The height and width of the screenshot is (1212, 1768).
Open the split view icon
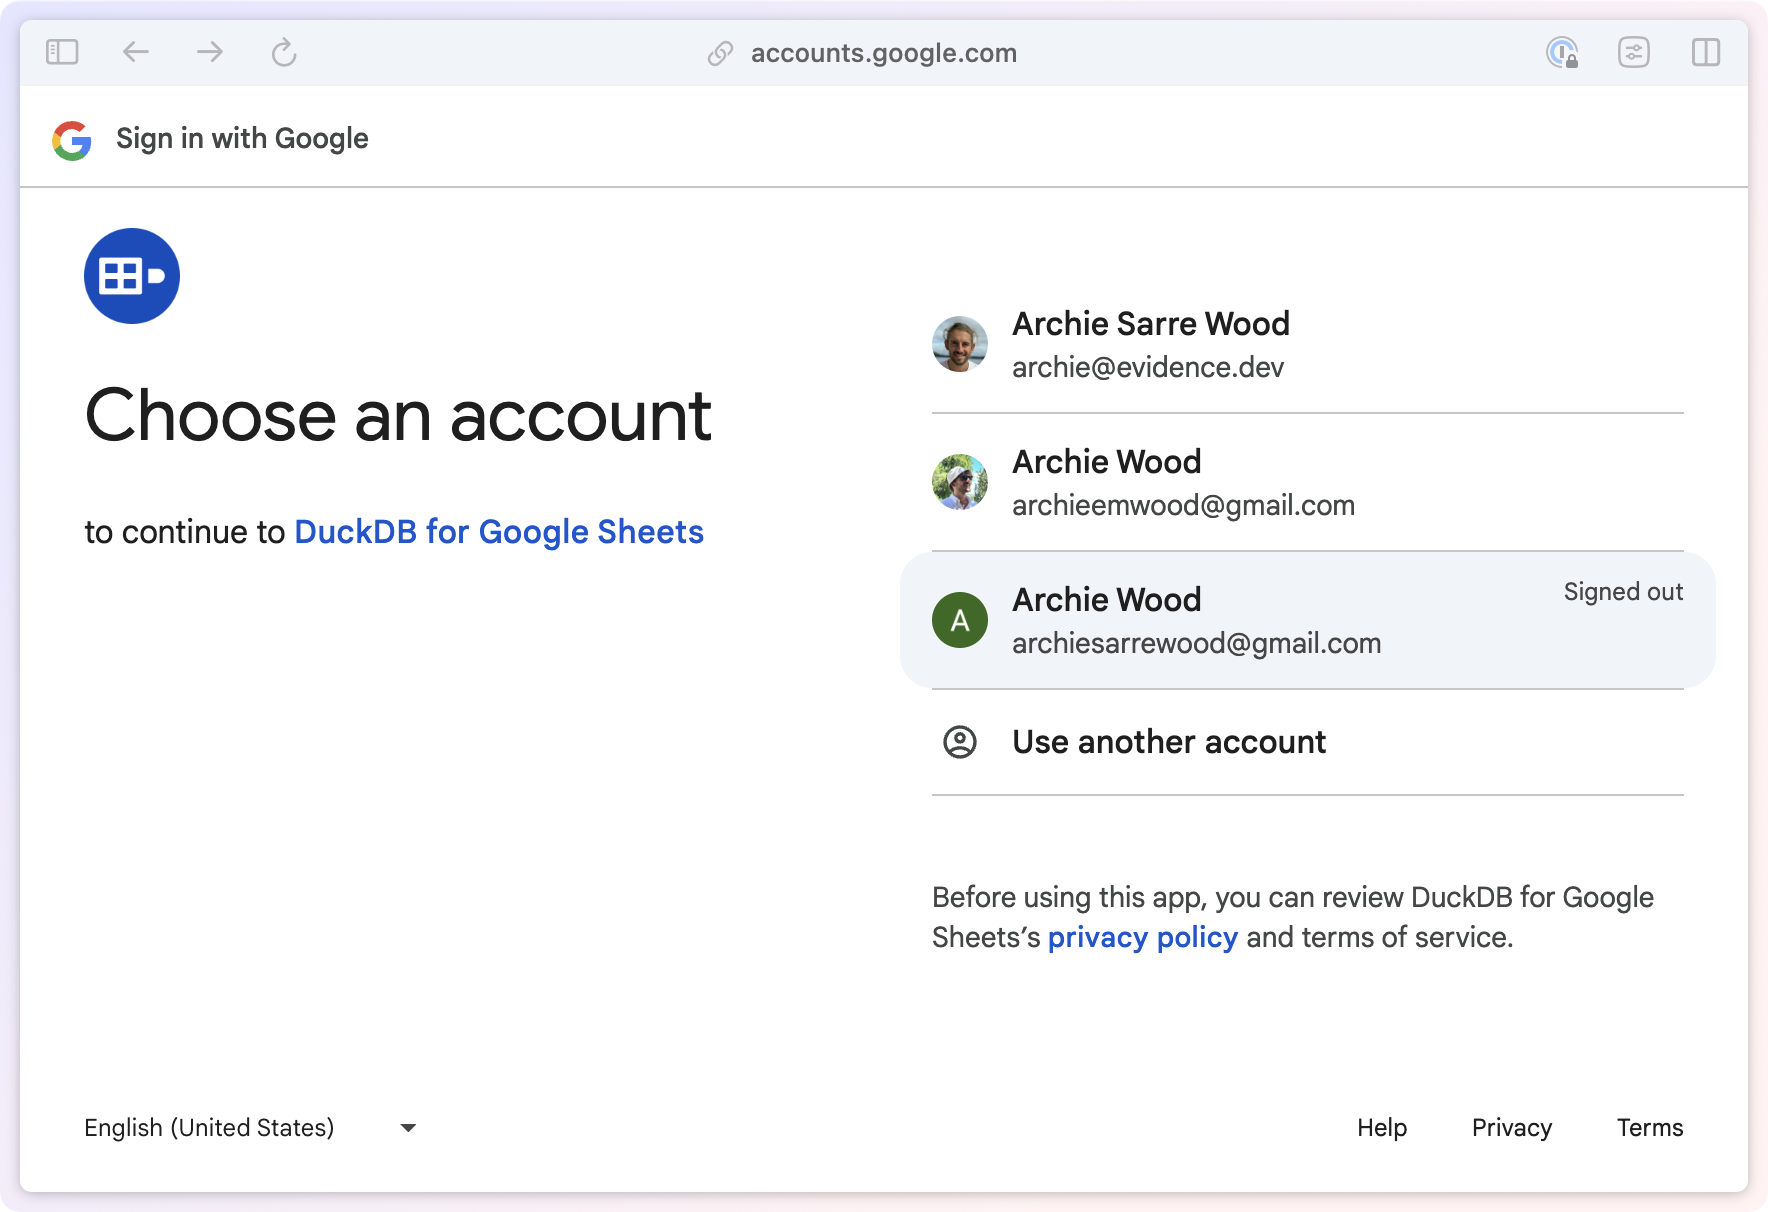pos(1706,52)
